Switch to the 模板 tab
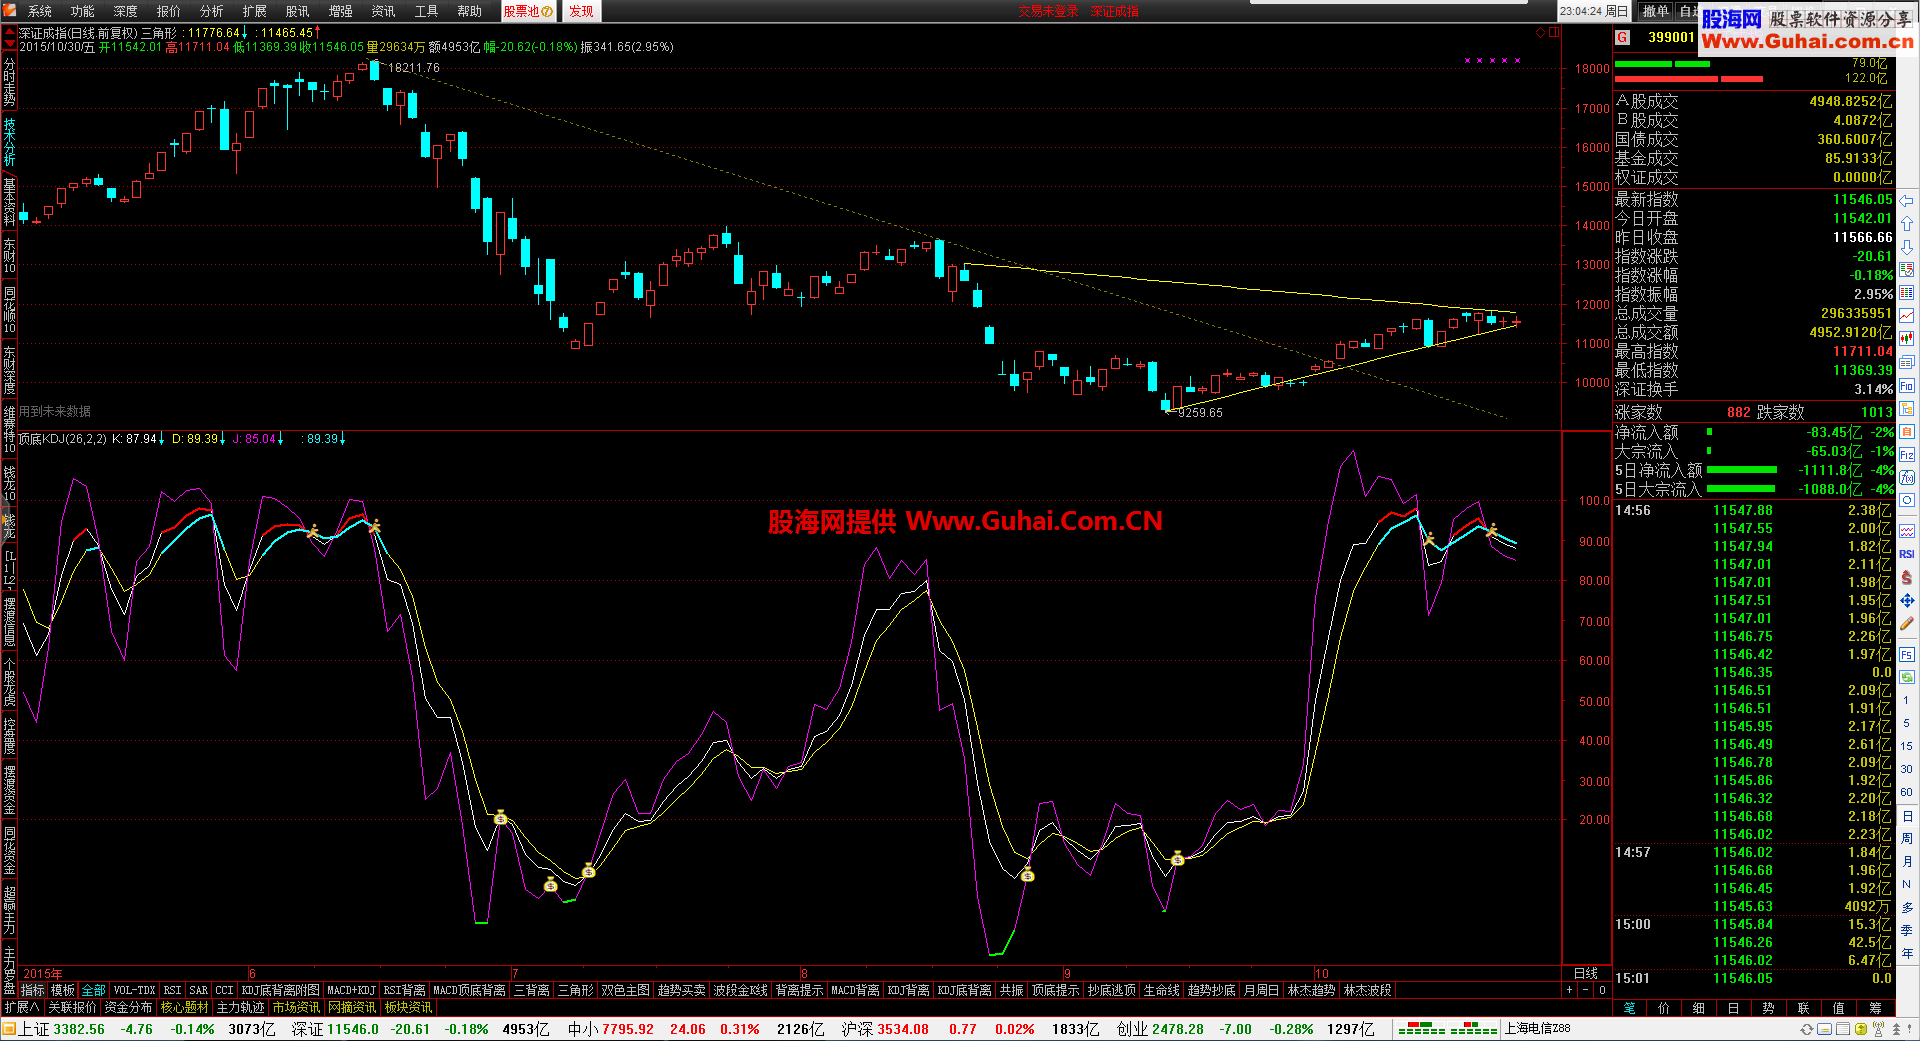Screen dimensions: 1920x1041 pos(63,990)
